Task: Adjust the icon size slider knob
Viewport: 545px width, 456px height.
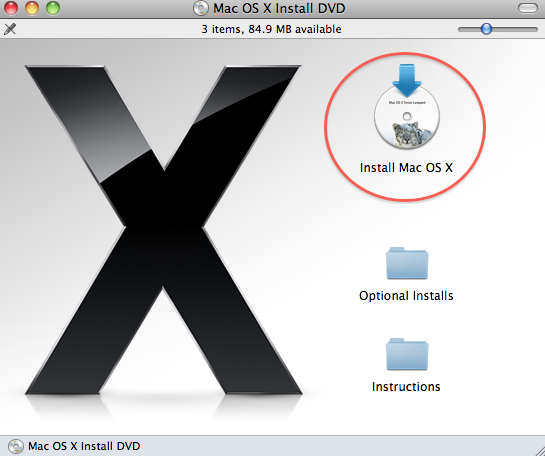Action: (x=486, y=29)
